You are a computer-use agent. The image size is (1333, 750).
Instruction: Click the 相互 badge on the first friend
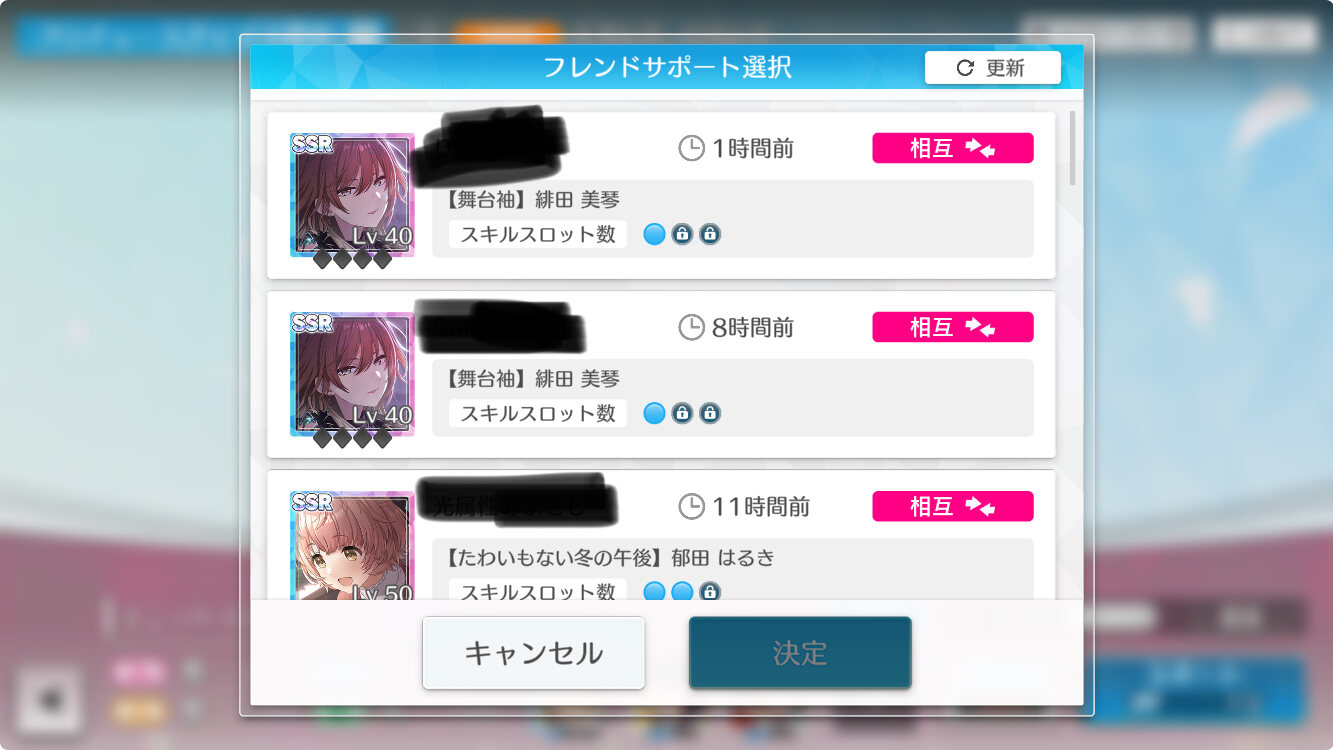pyautogui.click(x=953, y=148)
